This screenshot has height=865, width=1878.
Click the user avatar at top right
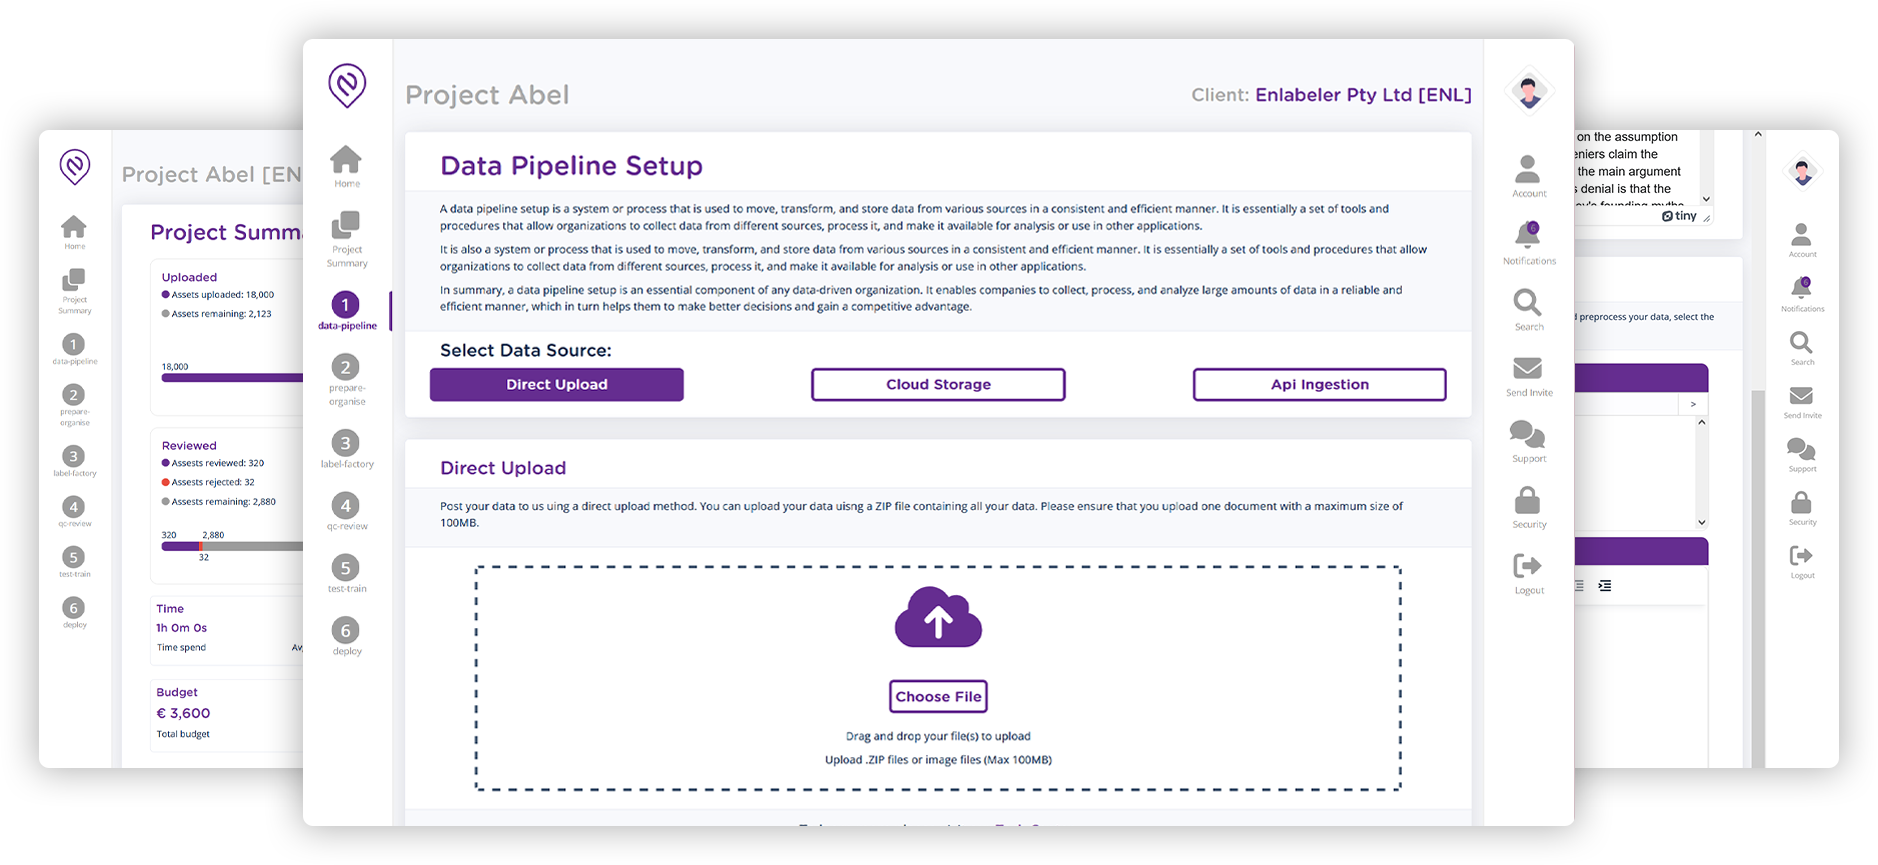1529,92
